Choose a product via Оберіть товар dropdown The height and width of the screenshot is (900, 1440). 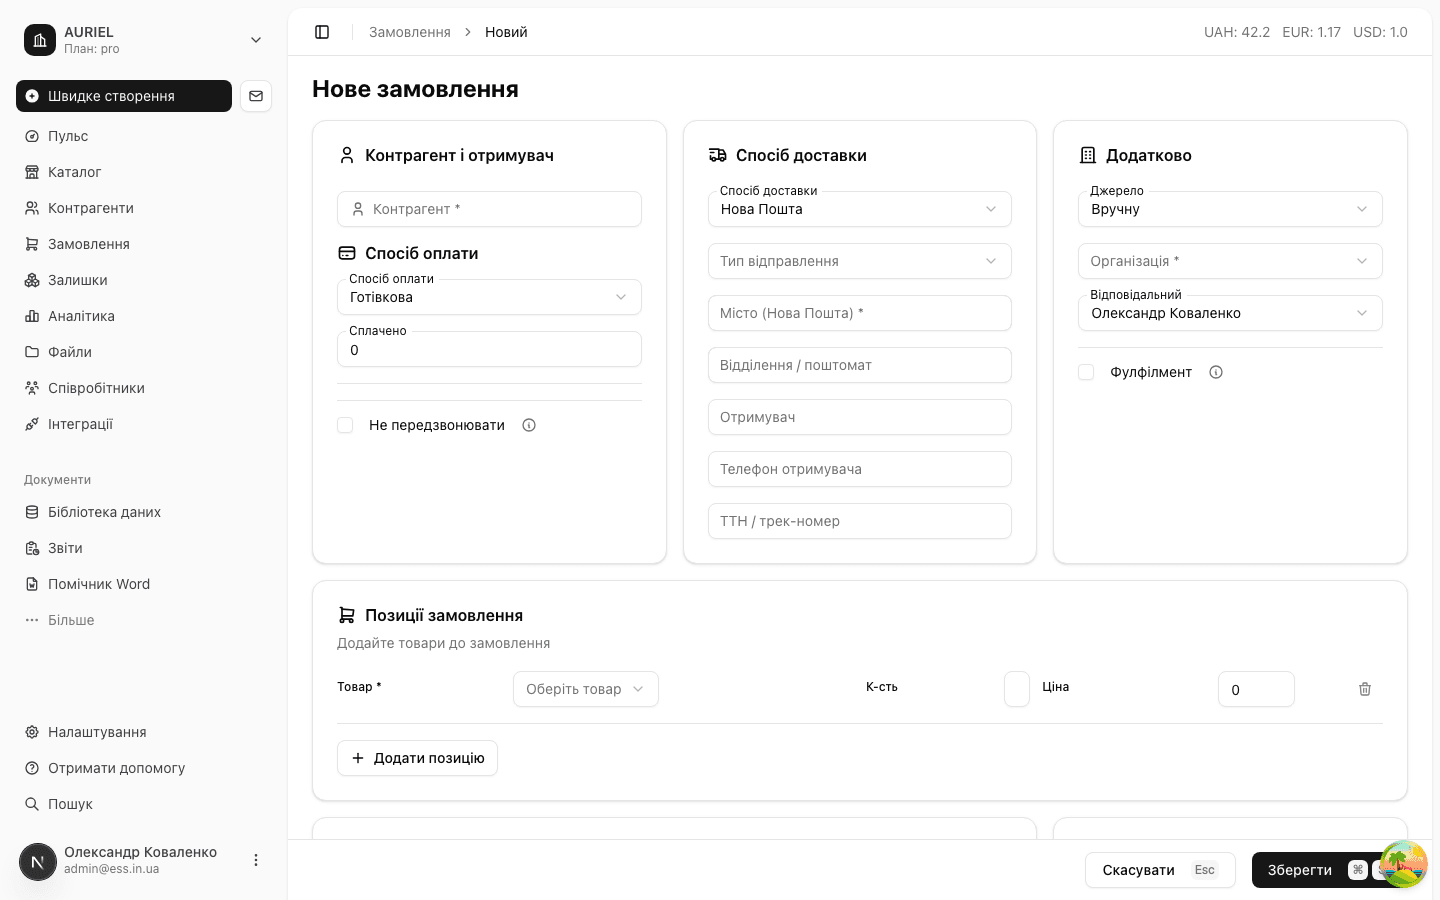point(586,689)
